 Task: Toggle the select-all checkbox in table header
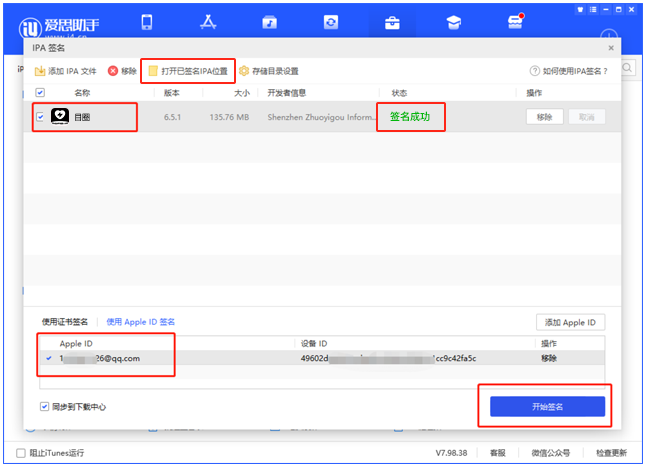click(40, 92)
